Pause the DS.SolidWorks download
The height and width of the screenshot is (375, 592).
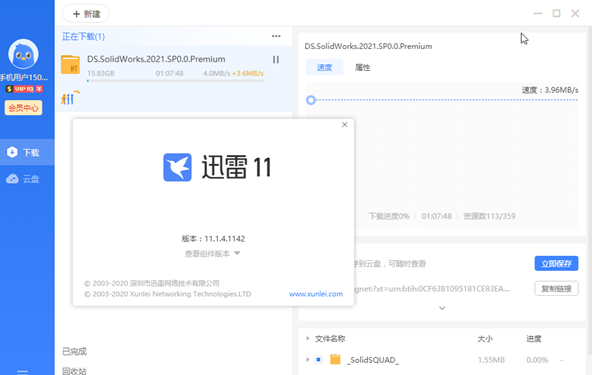coord(276,60)
